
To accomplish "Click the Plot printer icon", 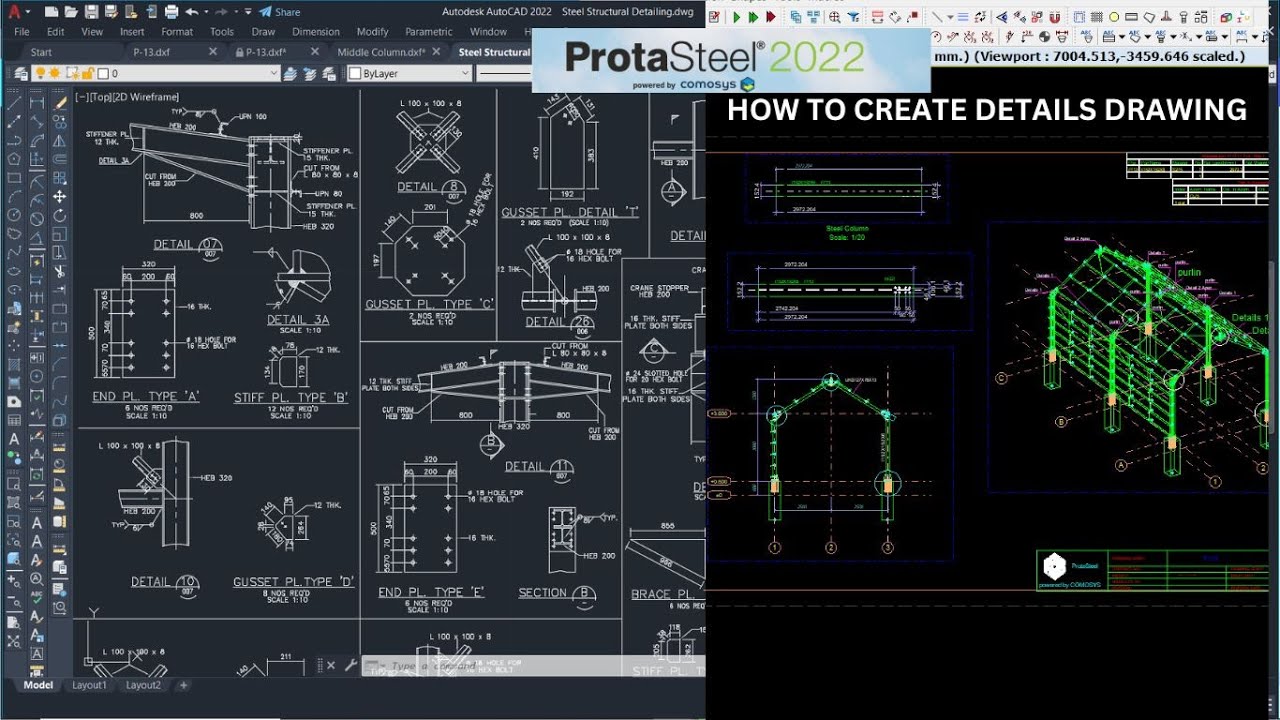I will (171, 12).
